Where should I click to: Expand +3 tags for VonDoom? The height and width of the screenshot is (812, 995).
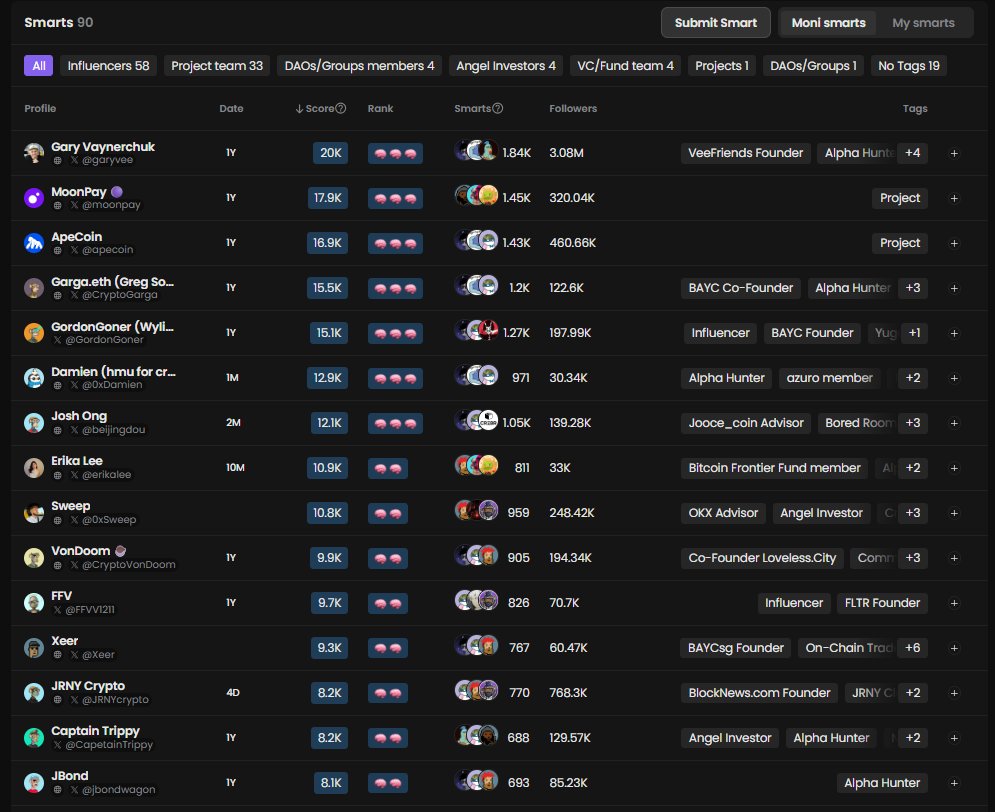(x=913, y=558)
